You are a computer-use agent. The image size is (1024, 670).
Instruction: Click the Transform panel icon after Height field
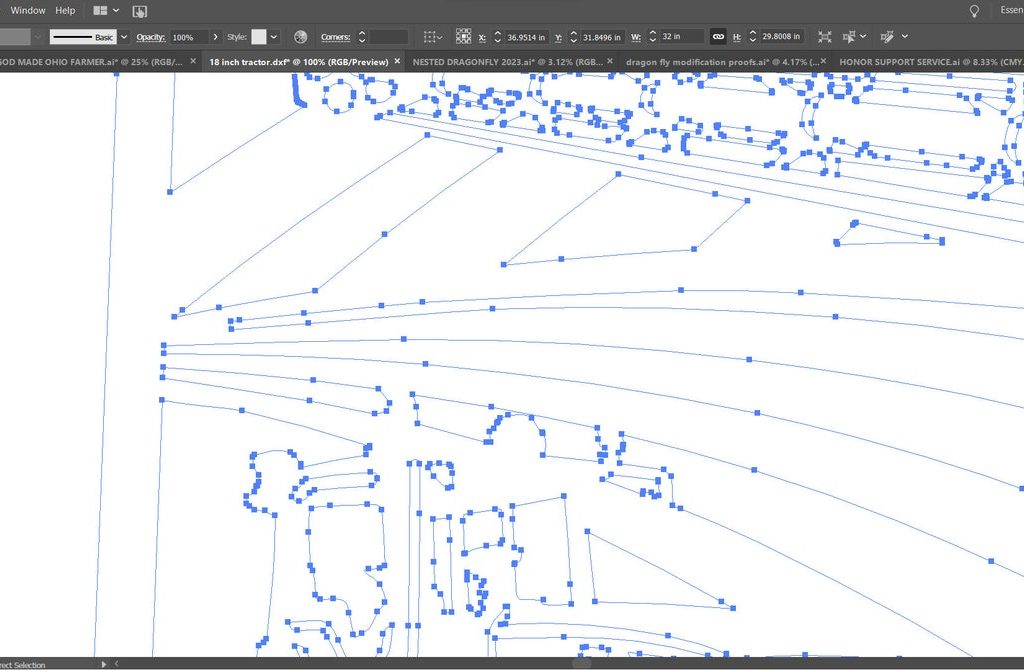click(x=824, y=37)
